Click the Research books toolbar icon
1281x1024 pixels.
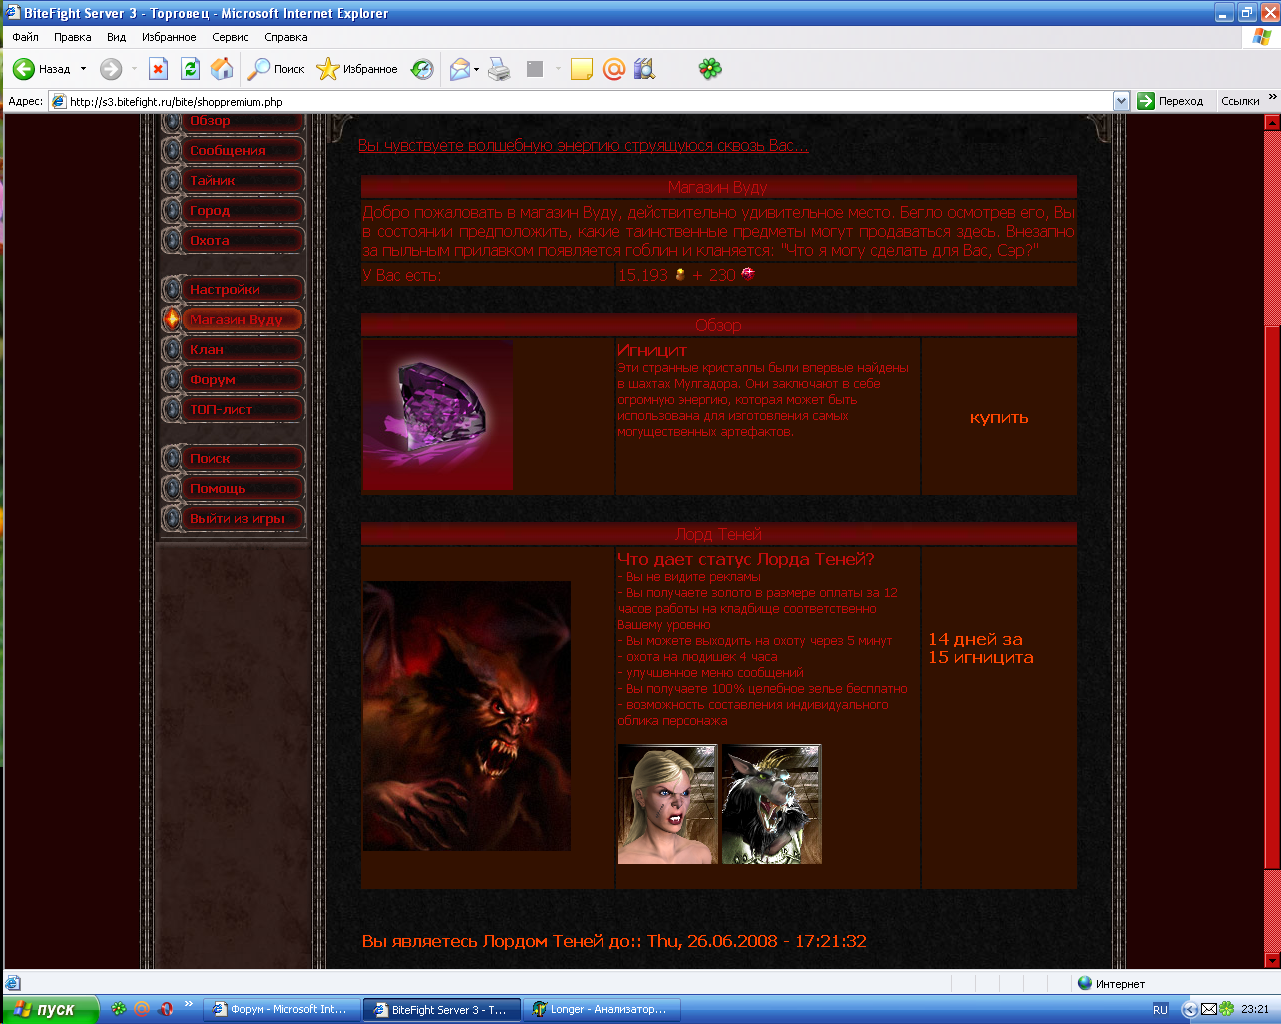pyautogui.click(x=645, y=69)
